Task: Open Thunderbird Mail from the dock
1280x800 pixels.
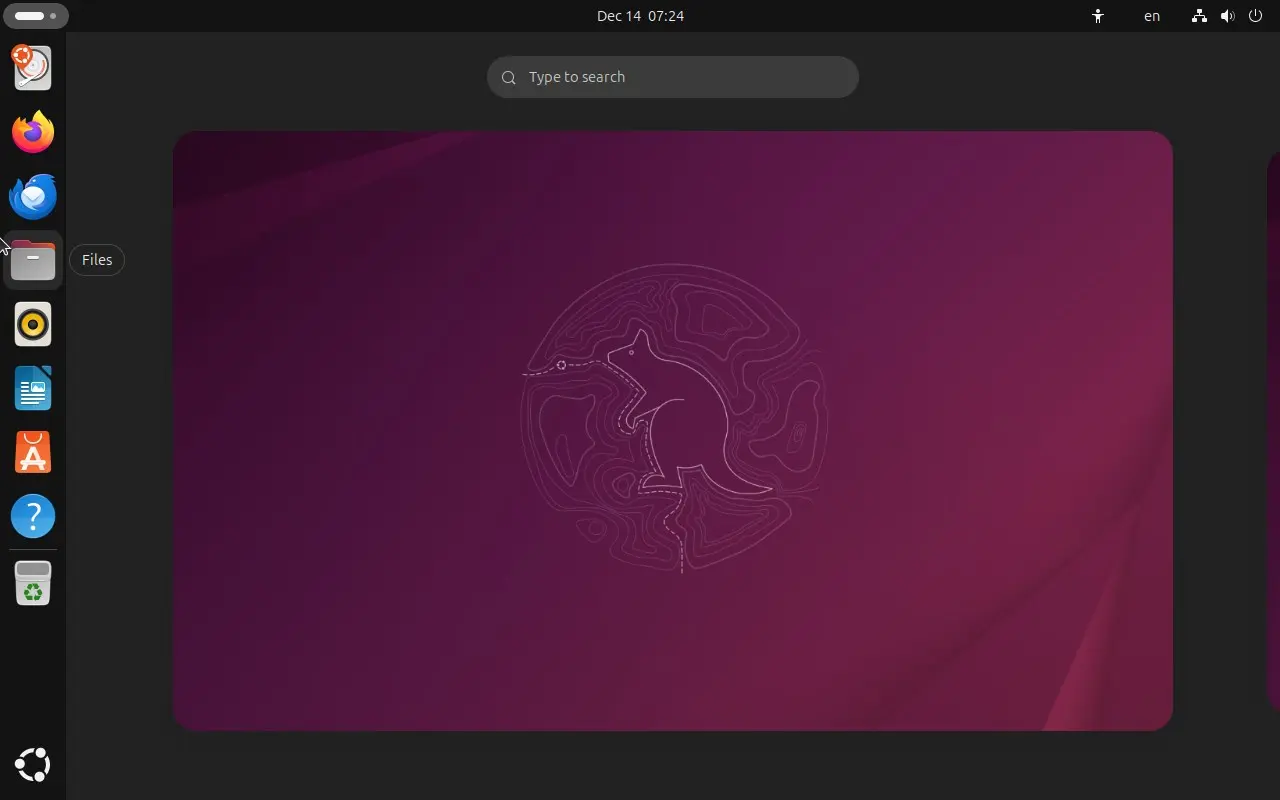Action: click(33, 196)
